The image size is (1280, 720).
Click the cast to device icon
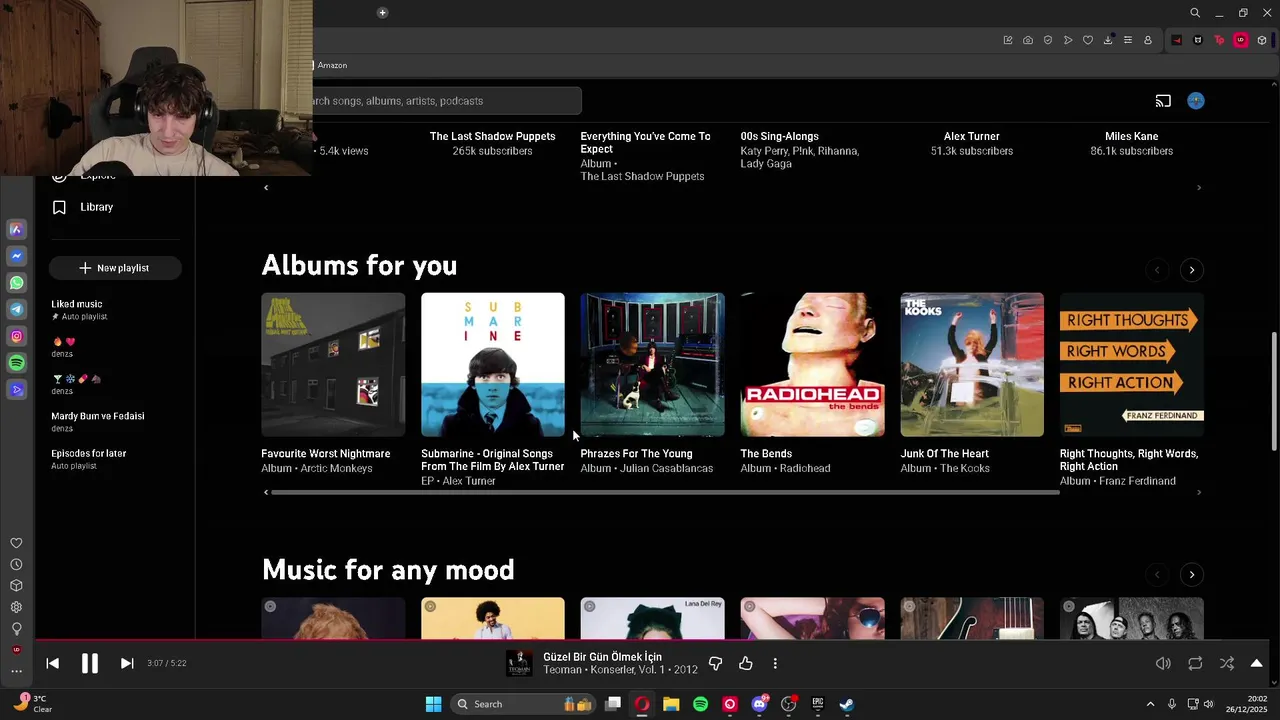point(1163,101)
